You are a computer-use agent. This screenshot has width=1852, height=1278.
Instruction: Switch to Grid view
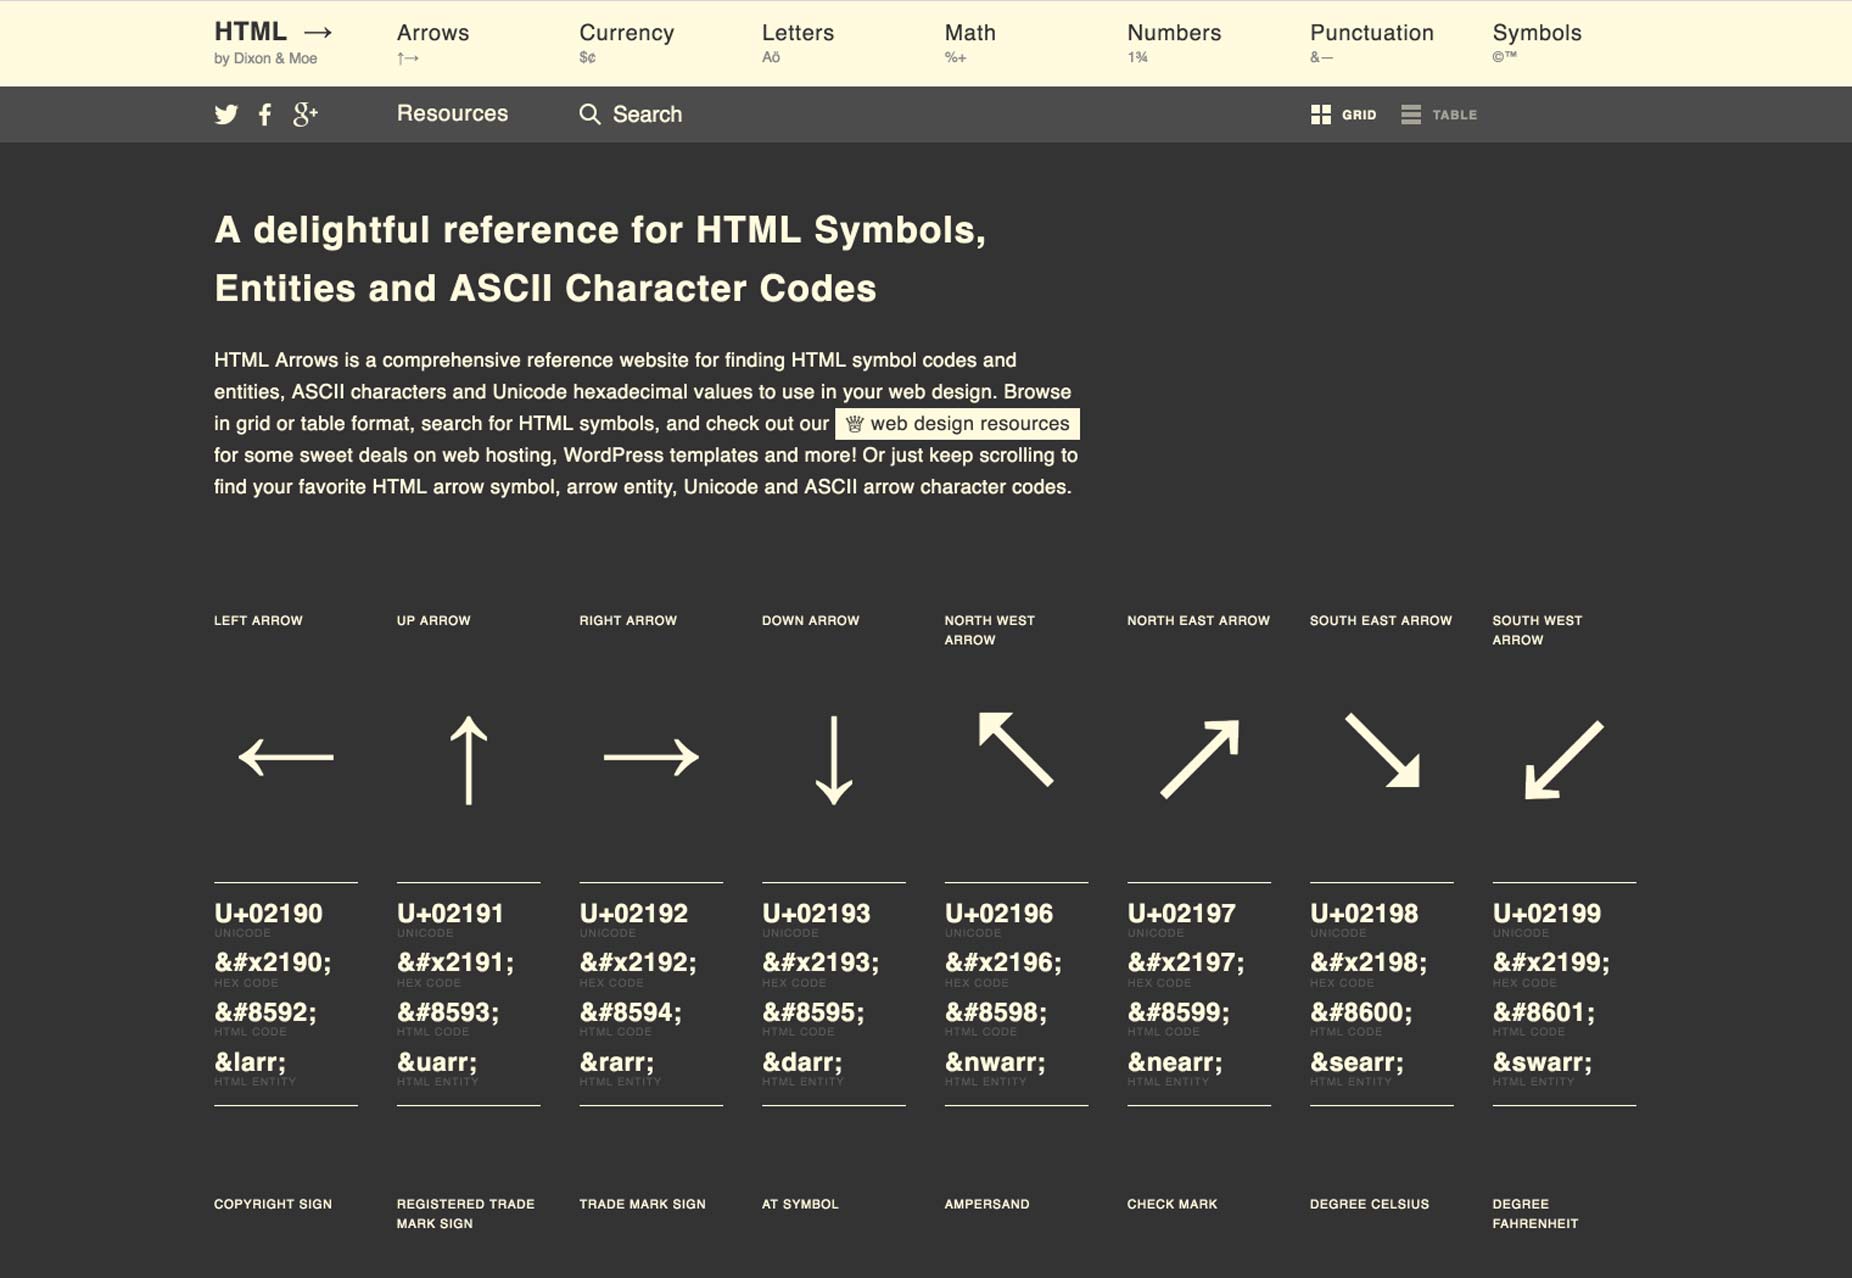click(x=1343, y=115)
